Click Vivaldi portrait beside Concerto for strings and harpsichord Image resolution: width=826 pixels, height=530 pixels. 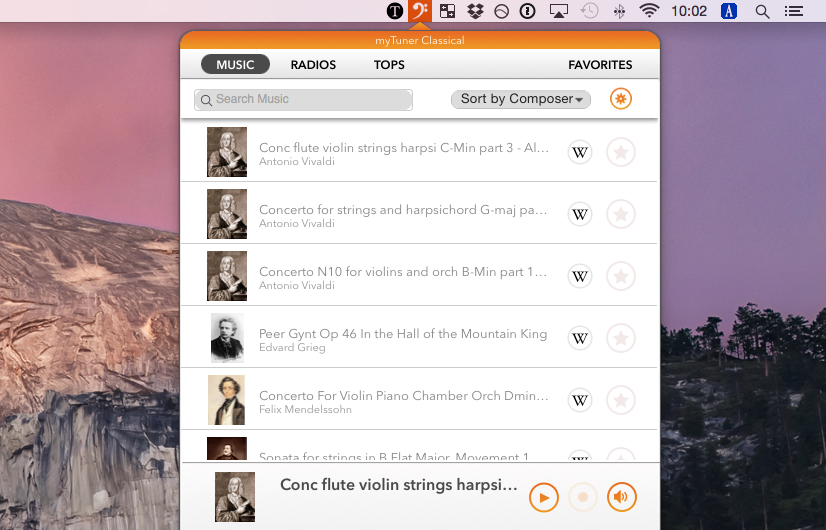coord(227,214)
